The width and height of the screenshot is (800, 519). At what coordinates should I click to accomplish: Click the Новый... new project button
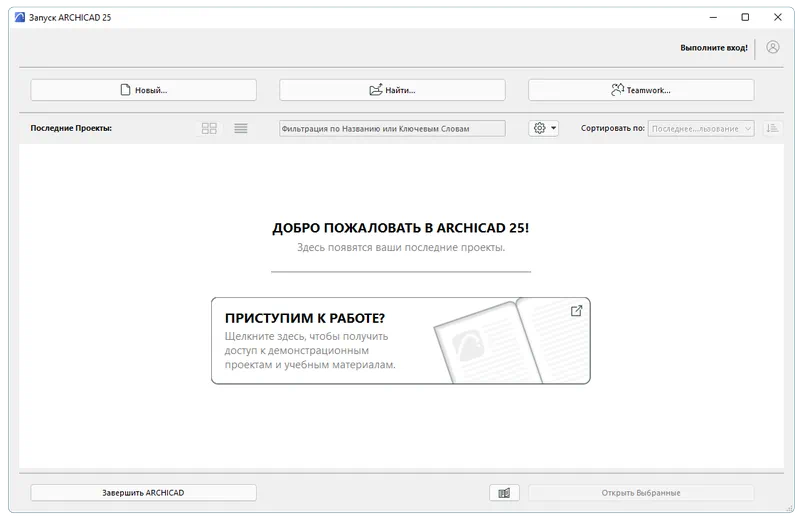(143, 90)
